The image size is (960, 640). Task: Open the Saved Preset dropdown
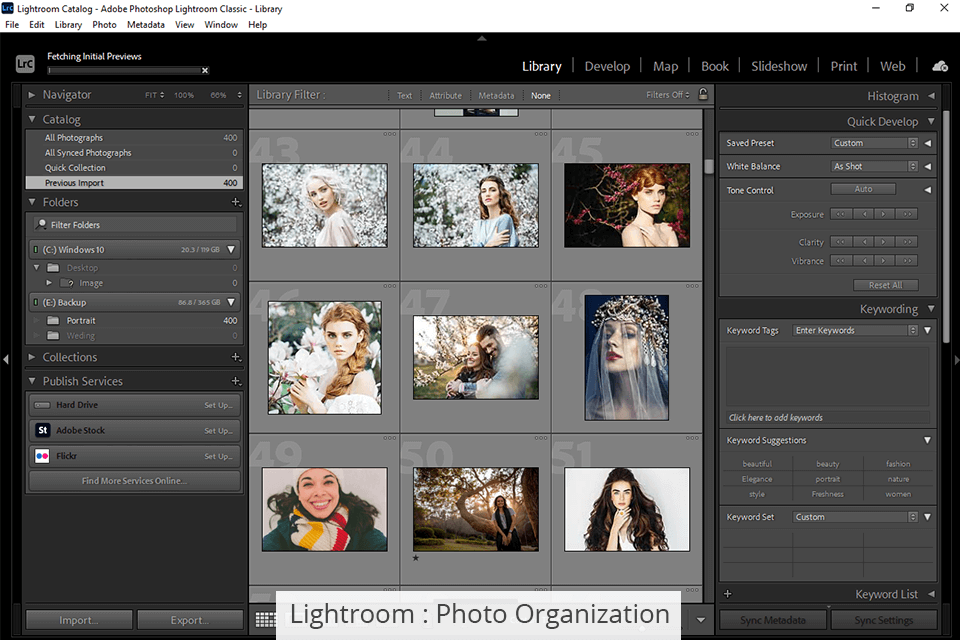tap(874, 143)
